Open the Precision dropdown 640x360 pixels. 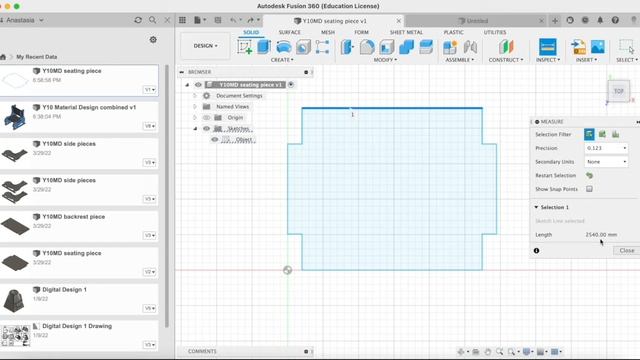pos(606,148)
